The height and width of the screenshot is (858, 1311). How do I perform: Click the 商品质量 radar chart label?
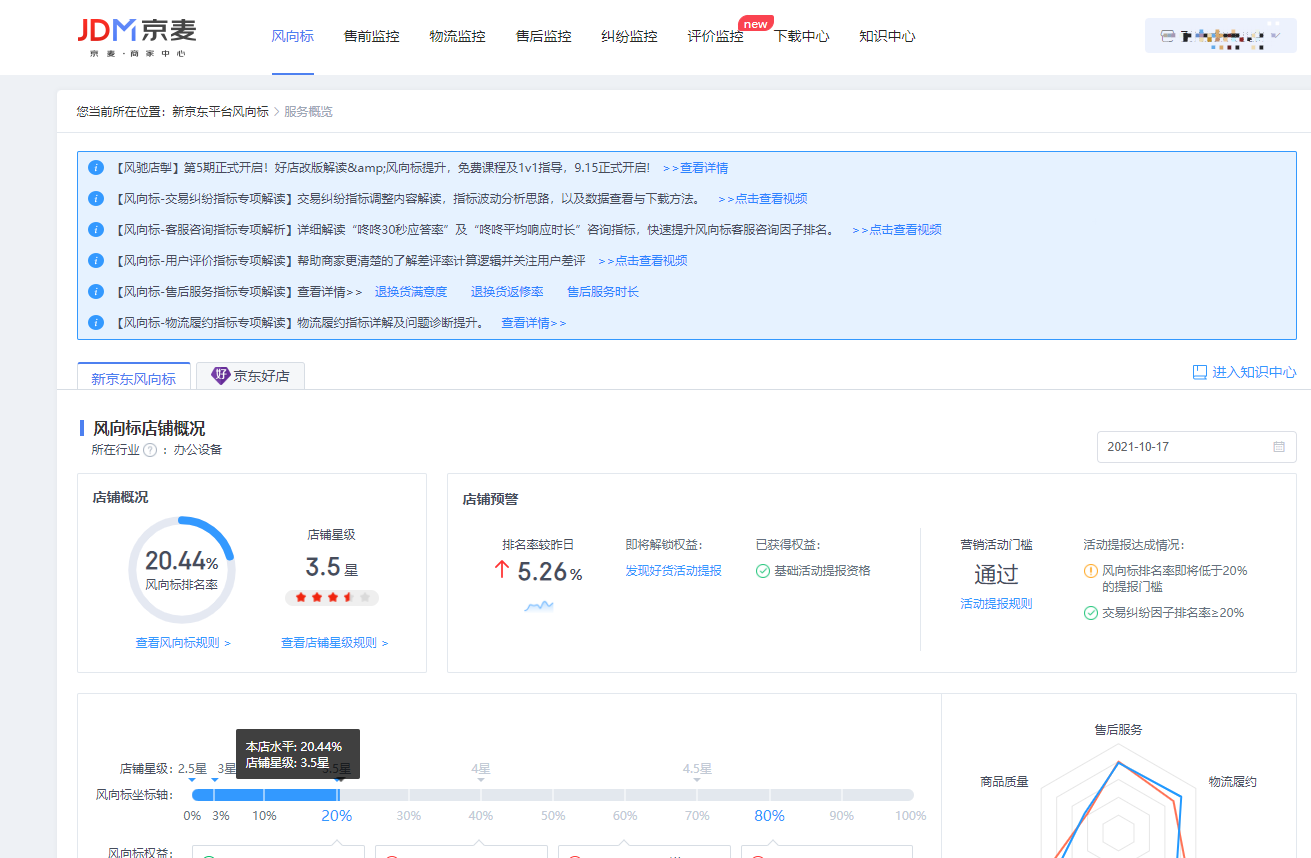(1004, 782)
